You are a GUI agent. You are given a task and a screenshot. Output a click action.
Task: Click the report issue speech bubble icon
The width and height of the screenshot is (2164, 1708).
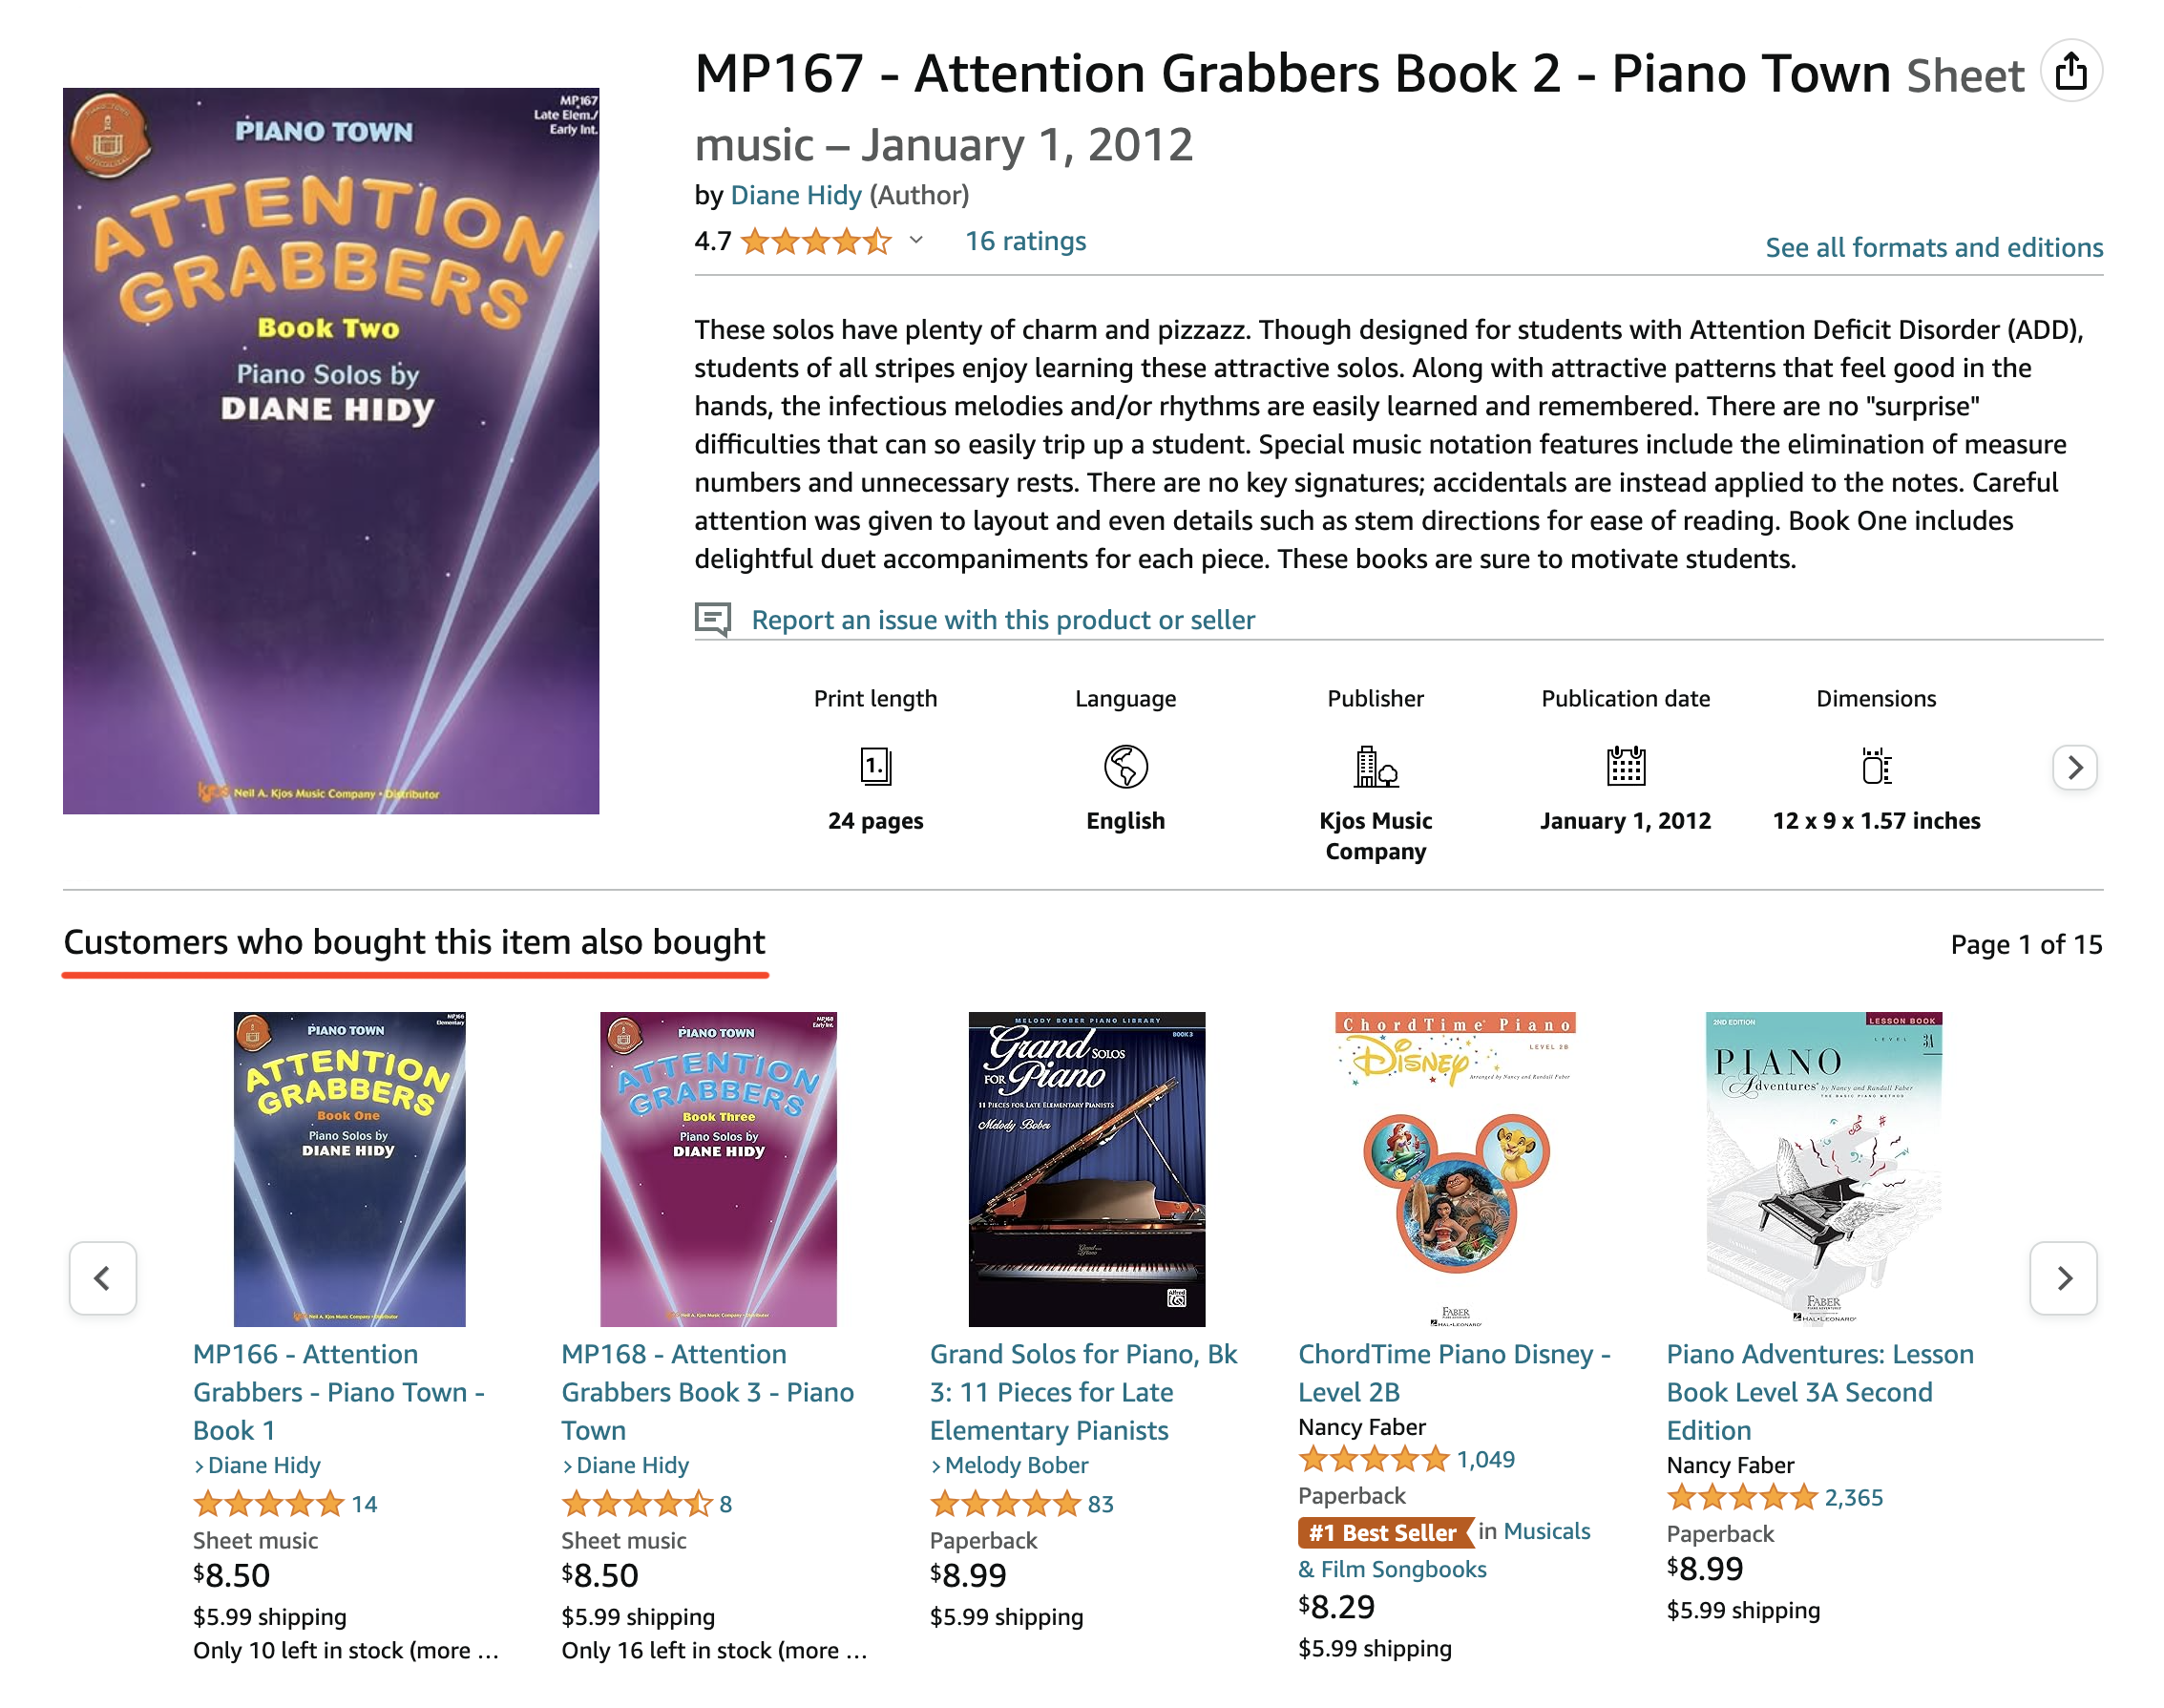tap(713, 619)
